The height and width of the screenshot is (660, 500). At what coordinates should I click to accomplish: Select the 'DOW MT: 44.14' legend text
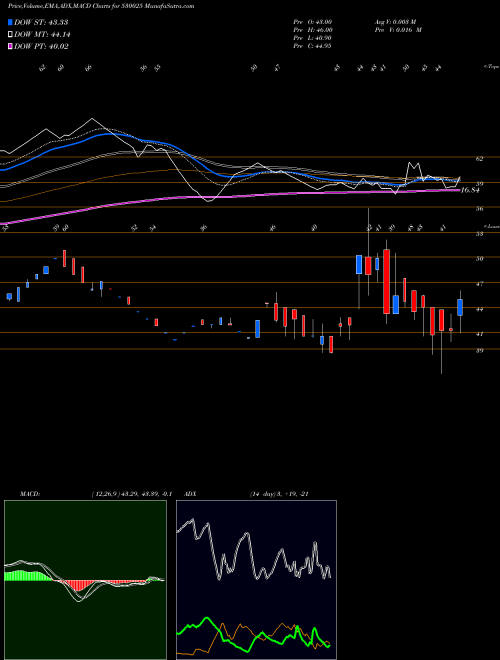(x=42, y=35)
